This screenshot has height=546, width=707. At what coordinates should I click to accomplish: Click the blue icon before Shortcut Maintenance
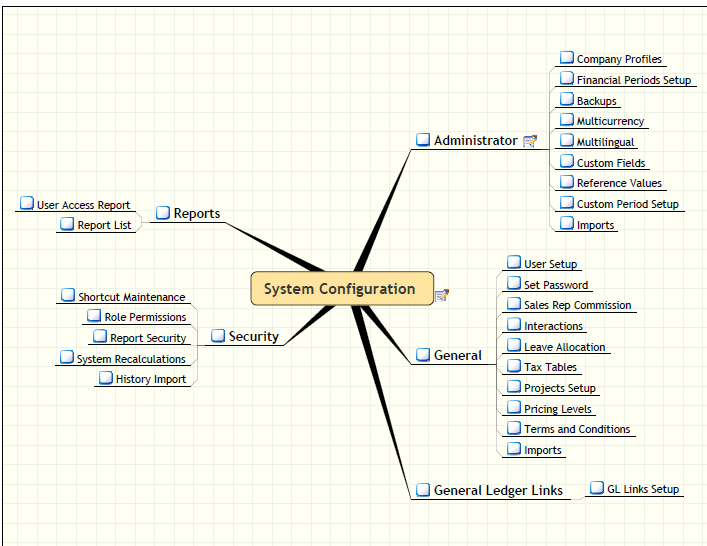tap(68, 296)
